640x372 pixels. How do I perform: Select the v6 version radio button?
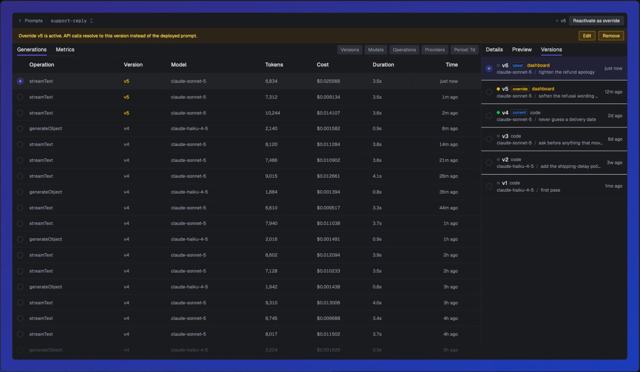(489, 69)
